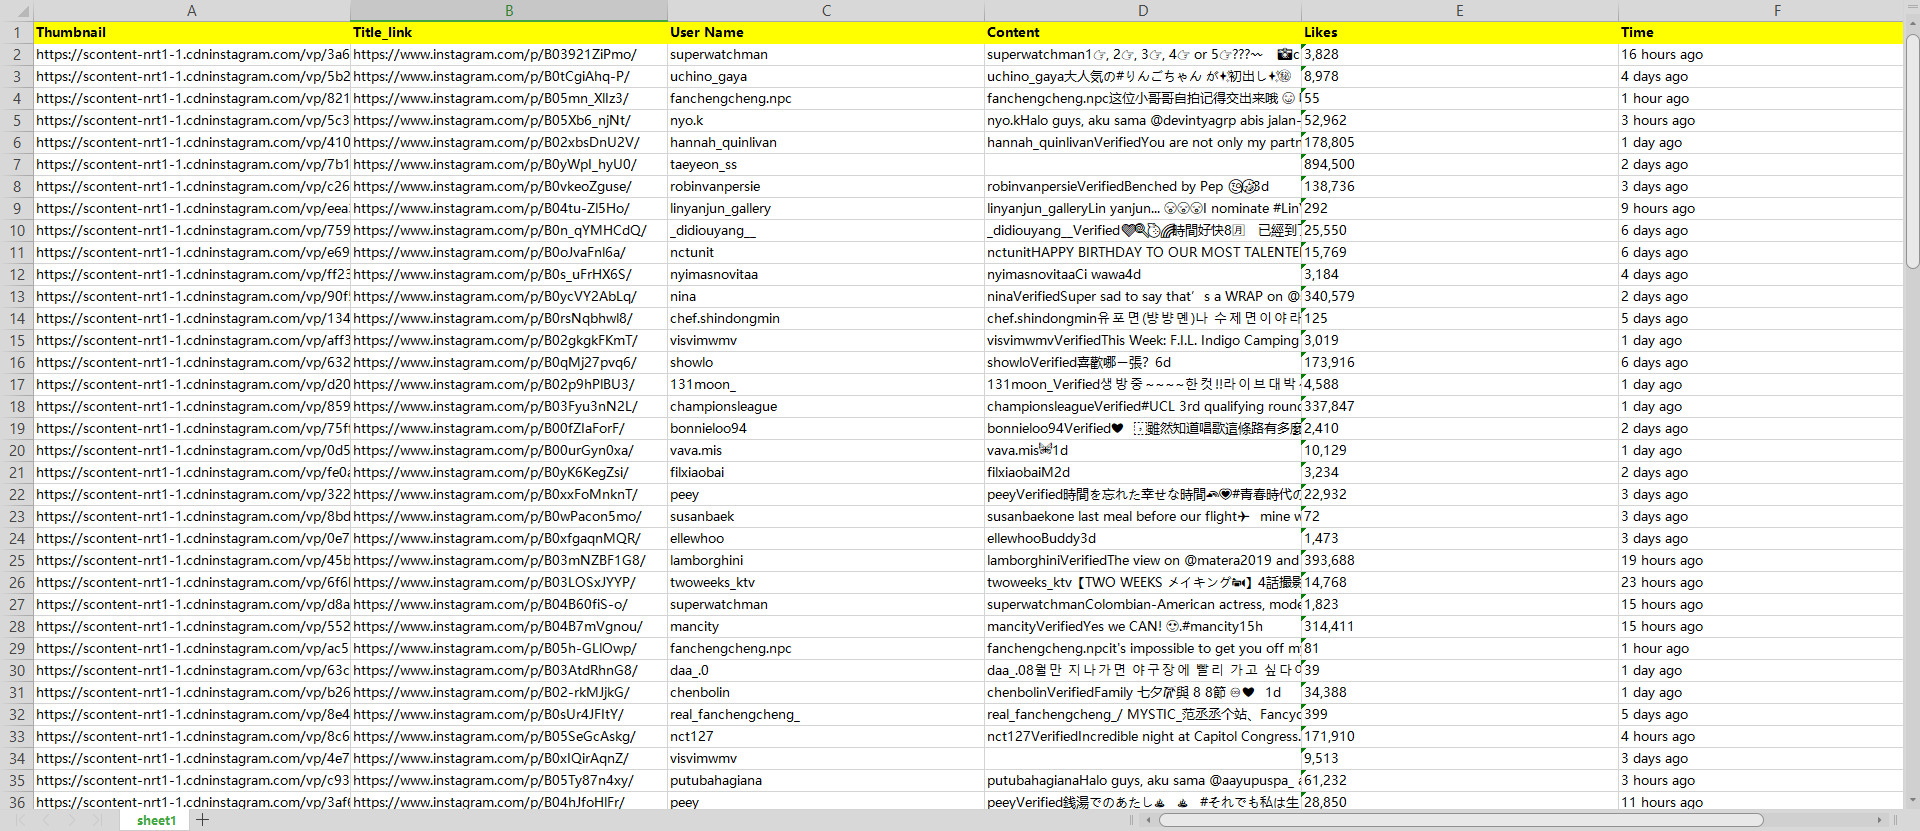Select the lamborghini user name cell
The height and width of the screenshot is (831, 1920).
pyautogui.click(x=826, y=560)
